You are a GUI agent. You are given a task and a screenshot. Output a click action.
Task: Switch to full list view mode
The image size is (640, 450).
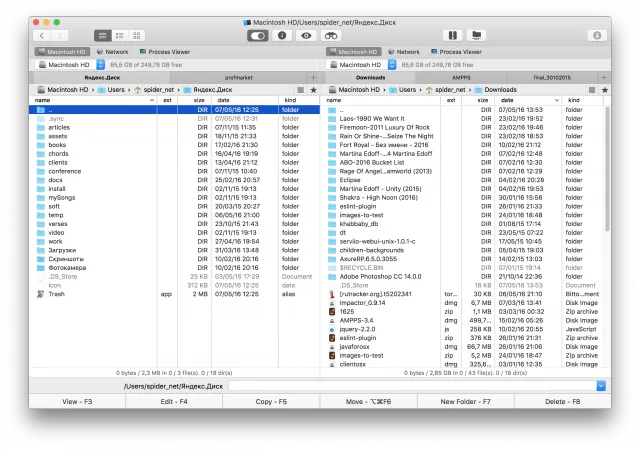tap(102, 36)
